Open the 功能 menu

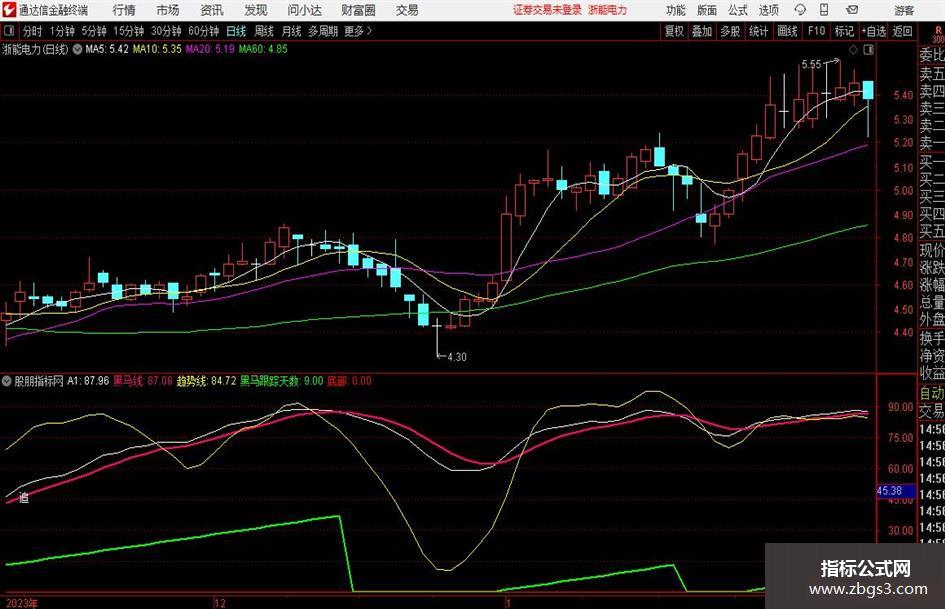676,10
